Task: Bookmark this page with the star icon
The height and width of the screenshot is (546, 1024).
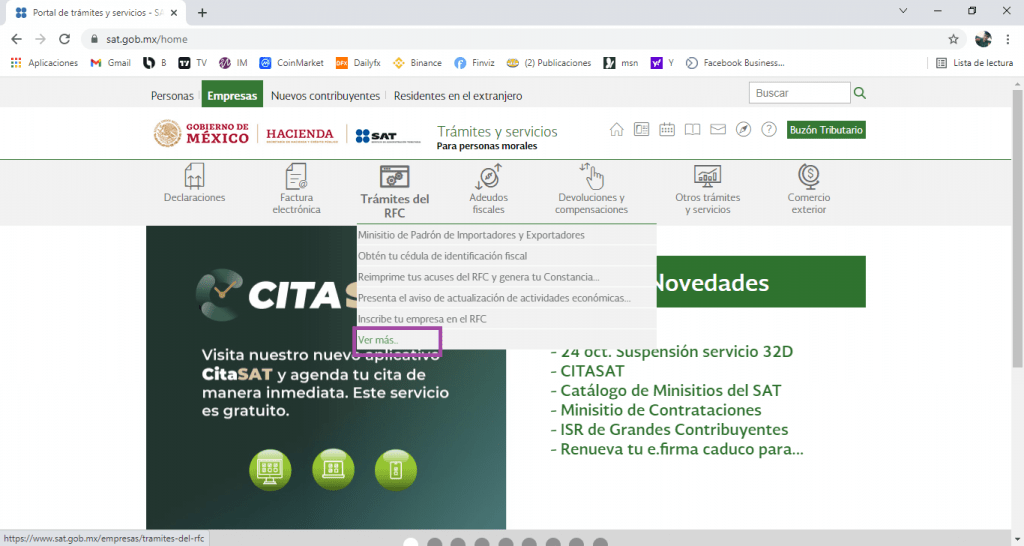Action: (953, 39)
